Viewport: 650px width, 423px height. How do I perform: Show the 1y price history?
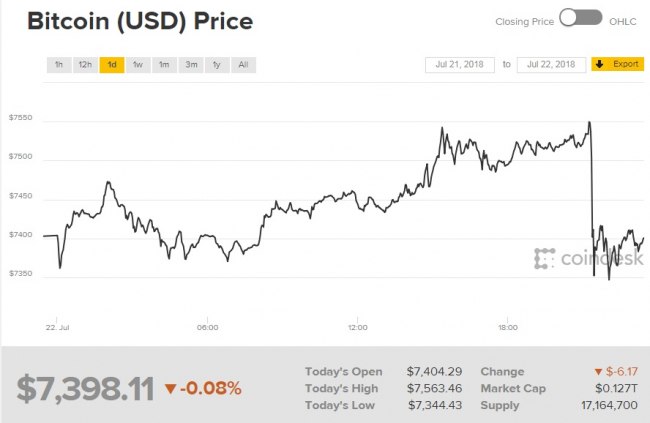click(217, 65)
